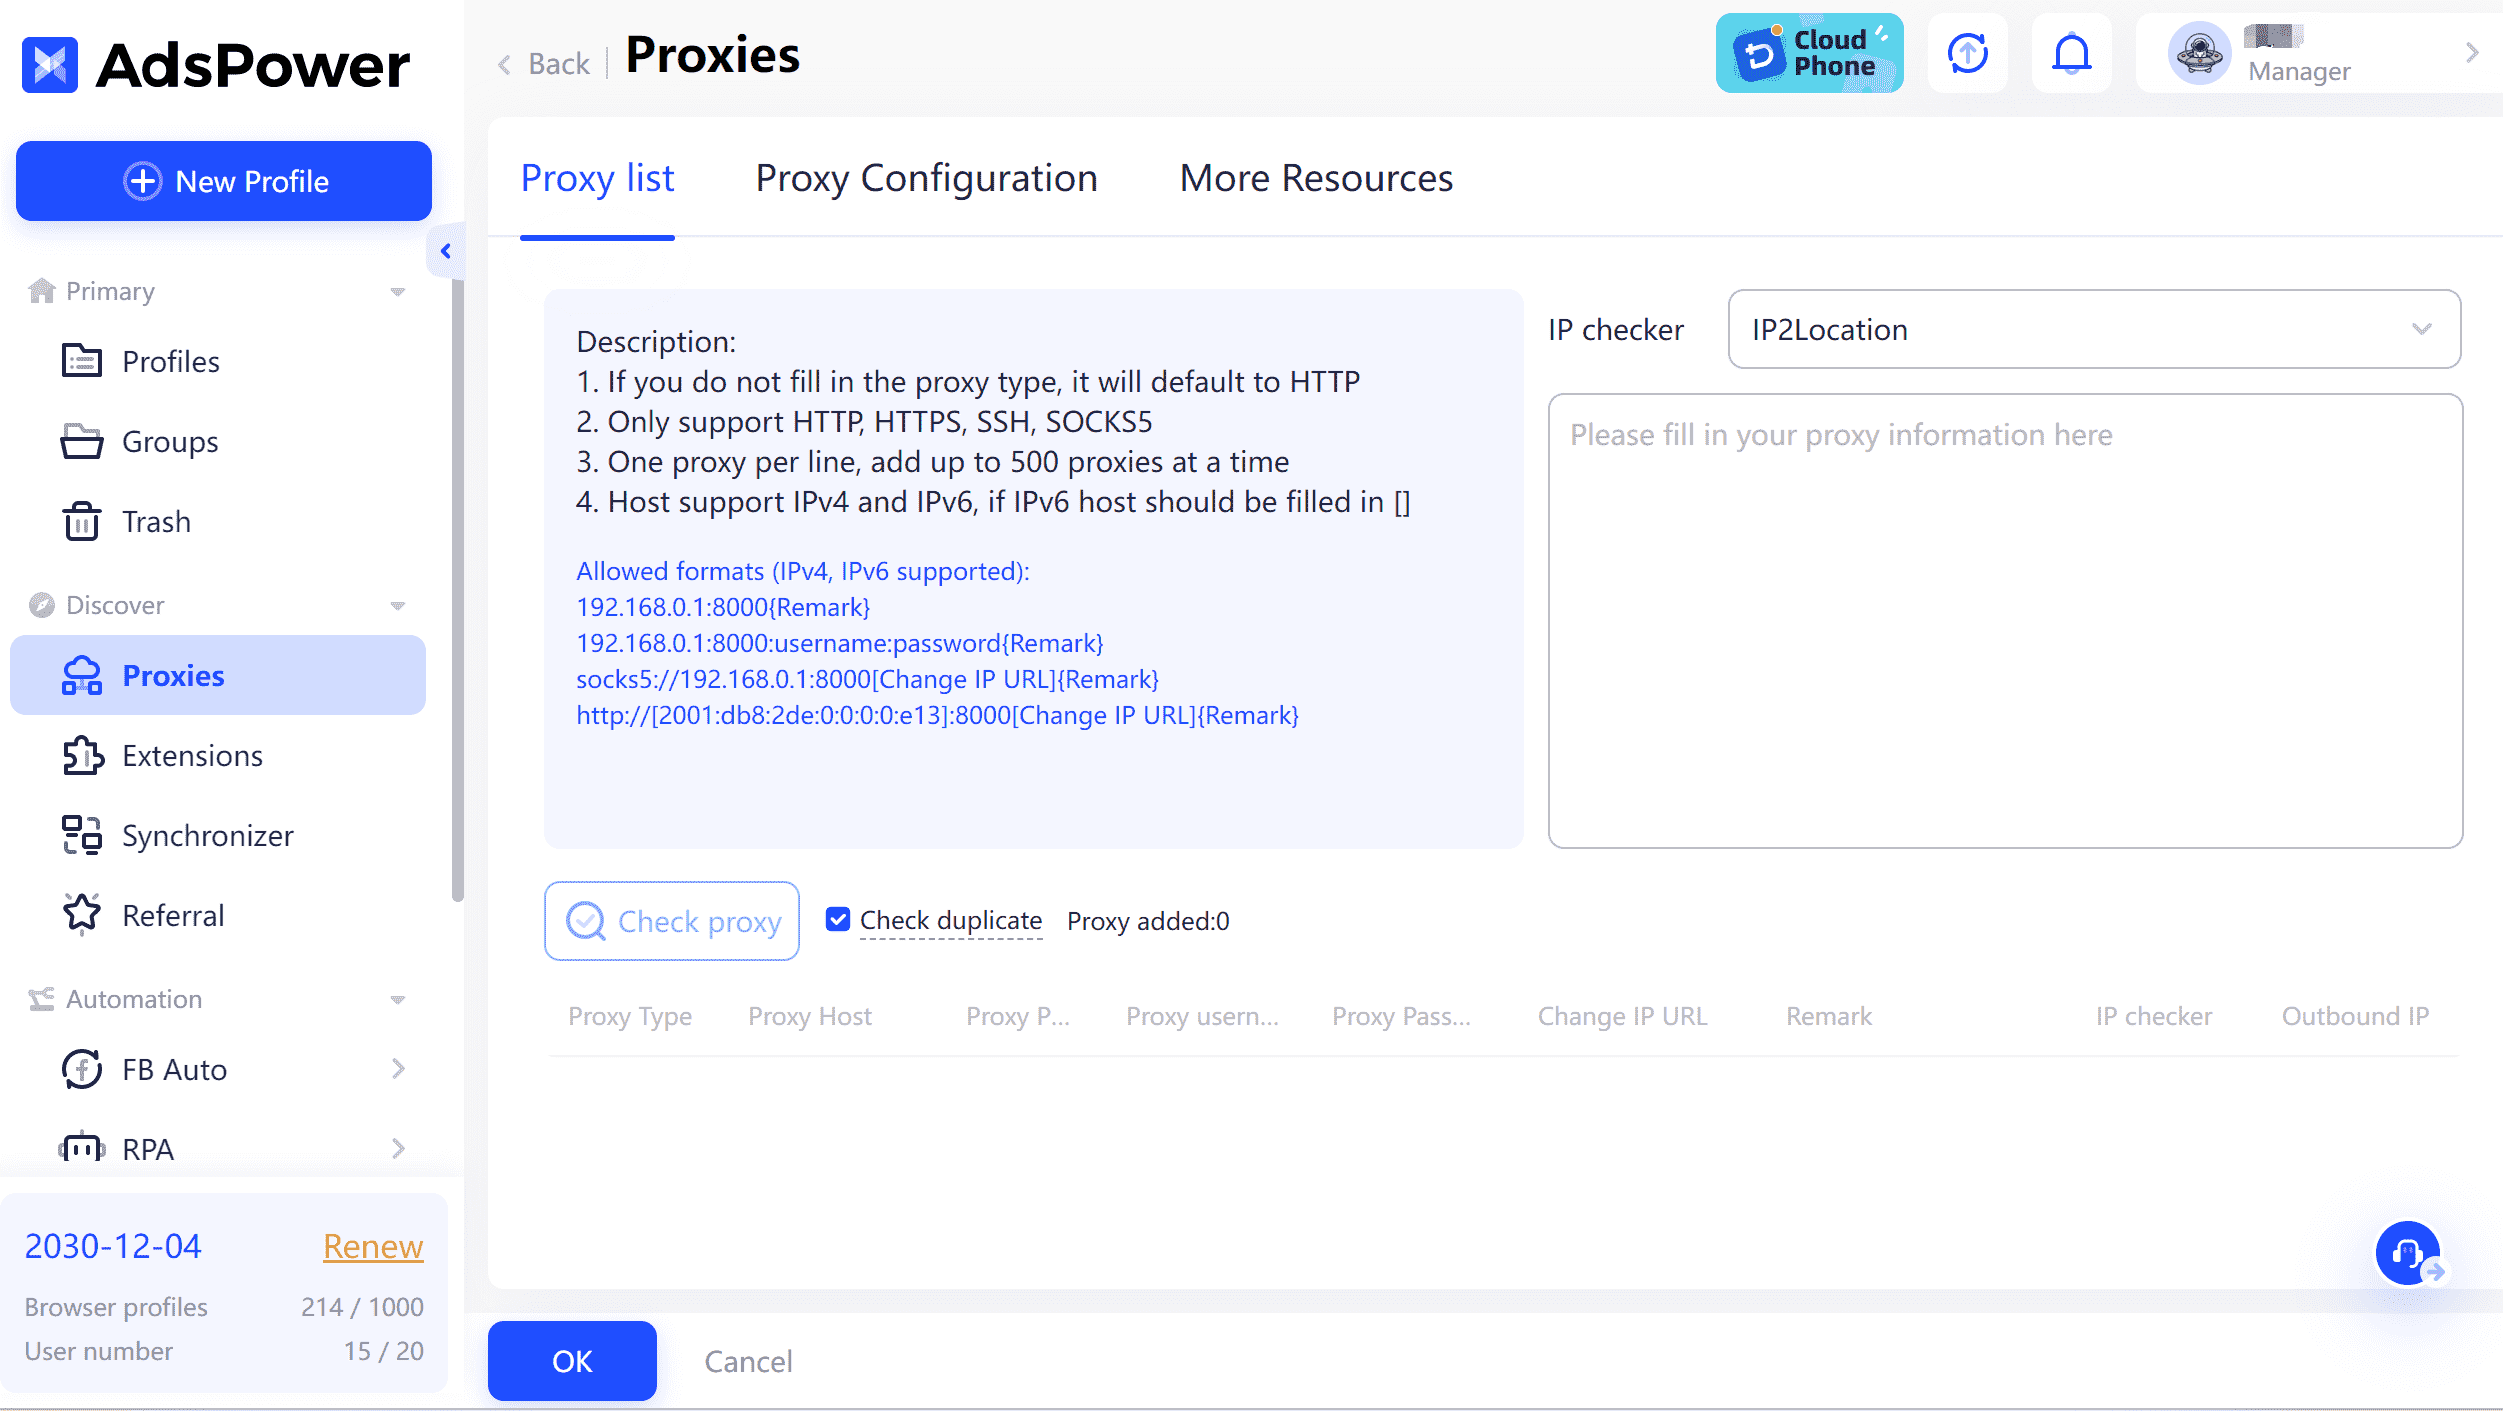Screen dimensions: 2503x1411
Task: Expand the FB Auto menu item
Action: pos(399,1069)
